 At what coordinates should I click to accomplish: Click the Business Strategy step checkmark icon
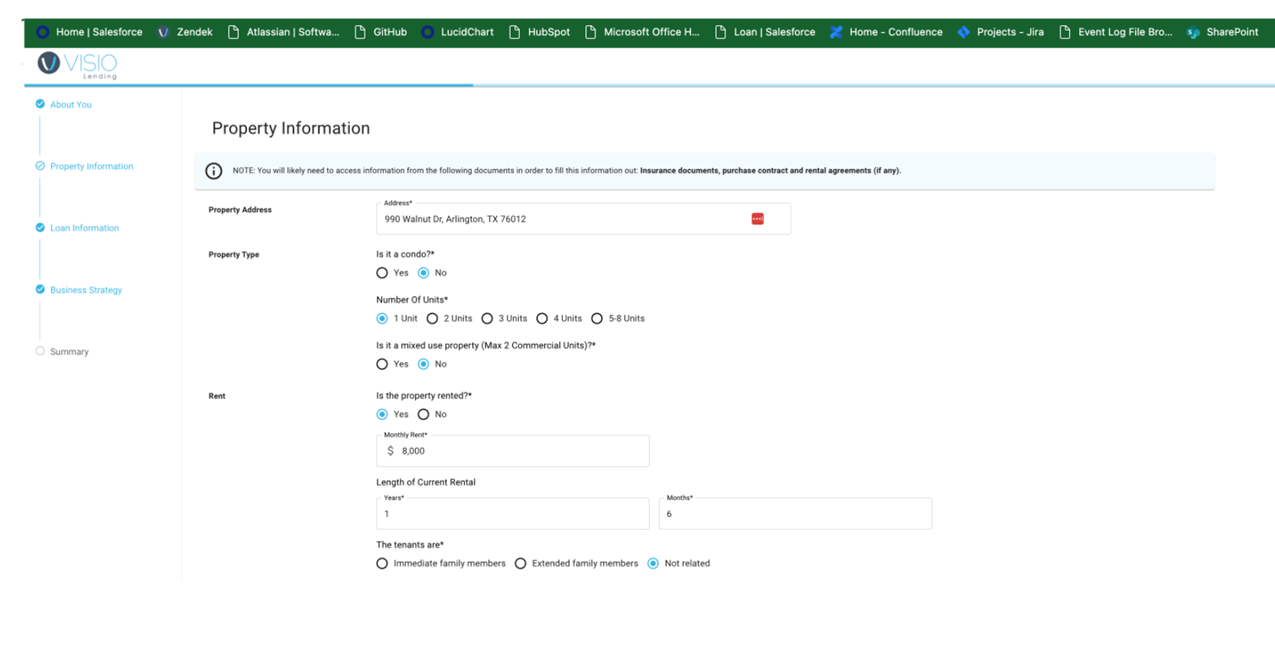pos(40,290)
